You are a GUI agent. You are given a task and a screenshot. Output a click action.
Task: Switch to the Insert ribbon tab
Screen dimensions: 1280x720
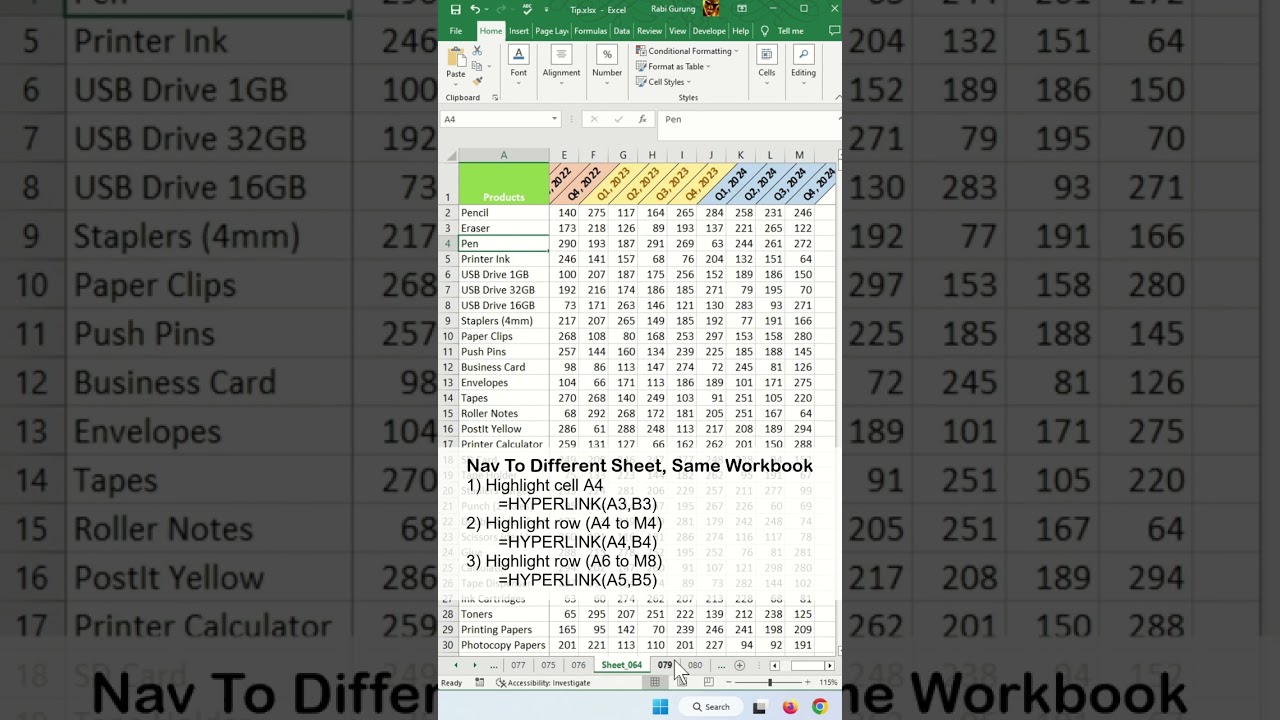click(x=519, y=31)
